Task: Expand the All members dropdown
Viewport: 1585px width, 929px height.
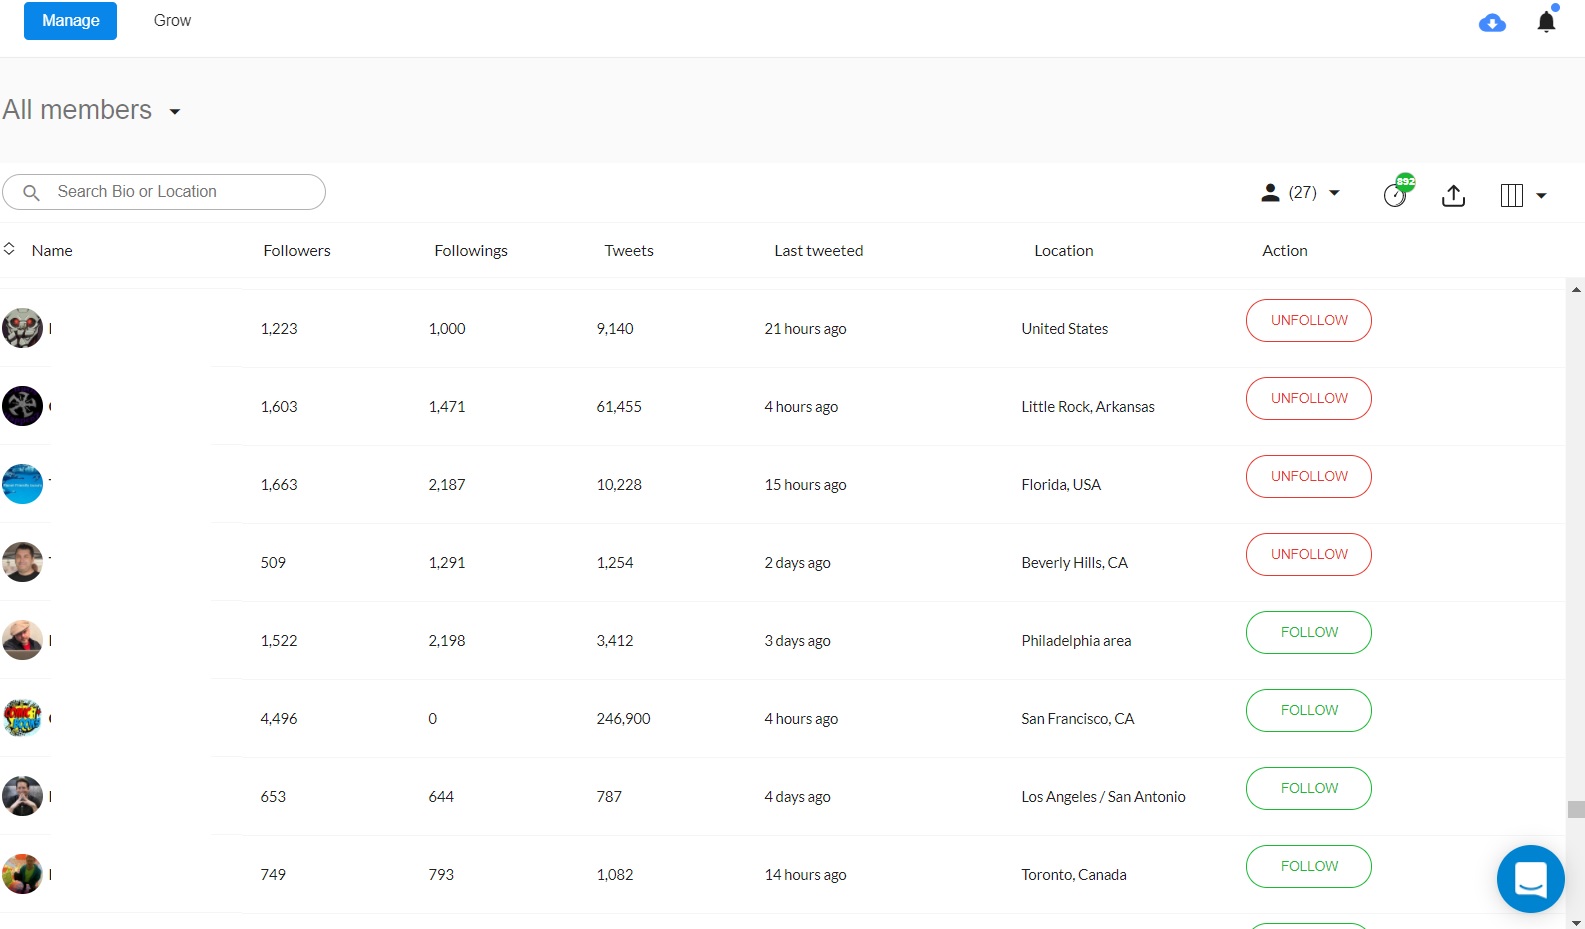Action: 175,111
